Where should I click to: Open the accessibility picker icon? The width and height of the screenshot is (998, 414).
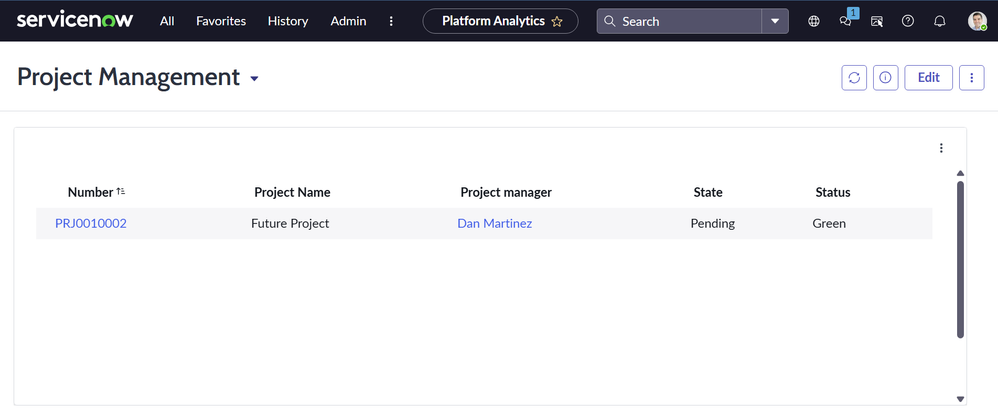[x=876, y=21]
